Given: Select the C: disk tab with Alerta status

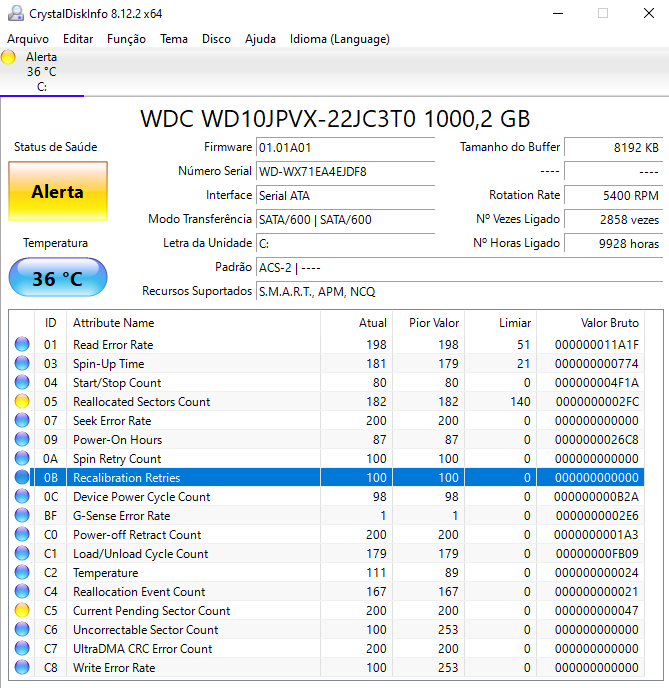Looking at the screenshot, I should click(x=42, y=72).
